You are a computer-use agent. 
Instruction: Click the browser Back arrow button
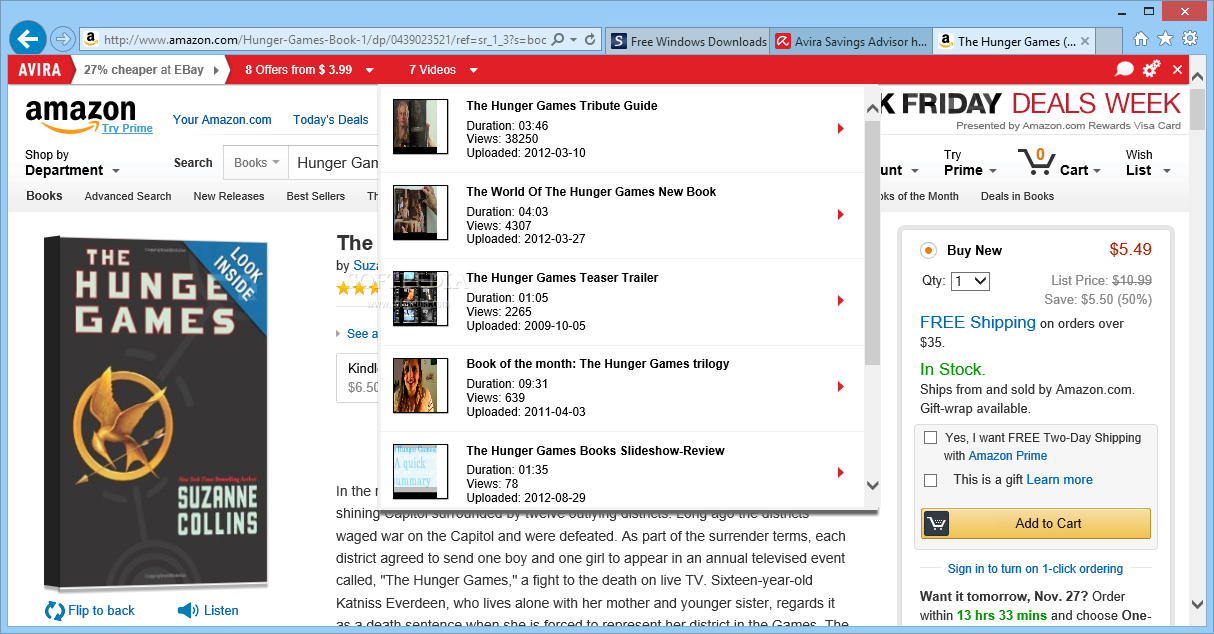pos(28,39)
